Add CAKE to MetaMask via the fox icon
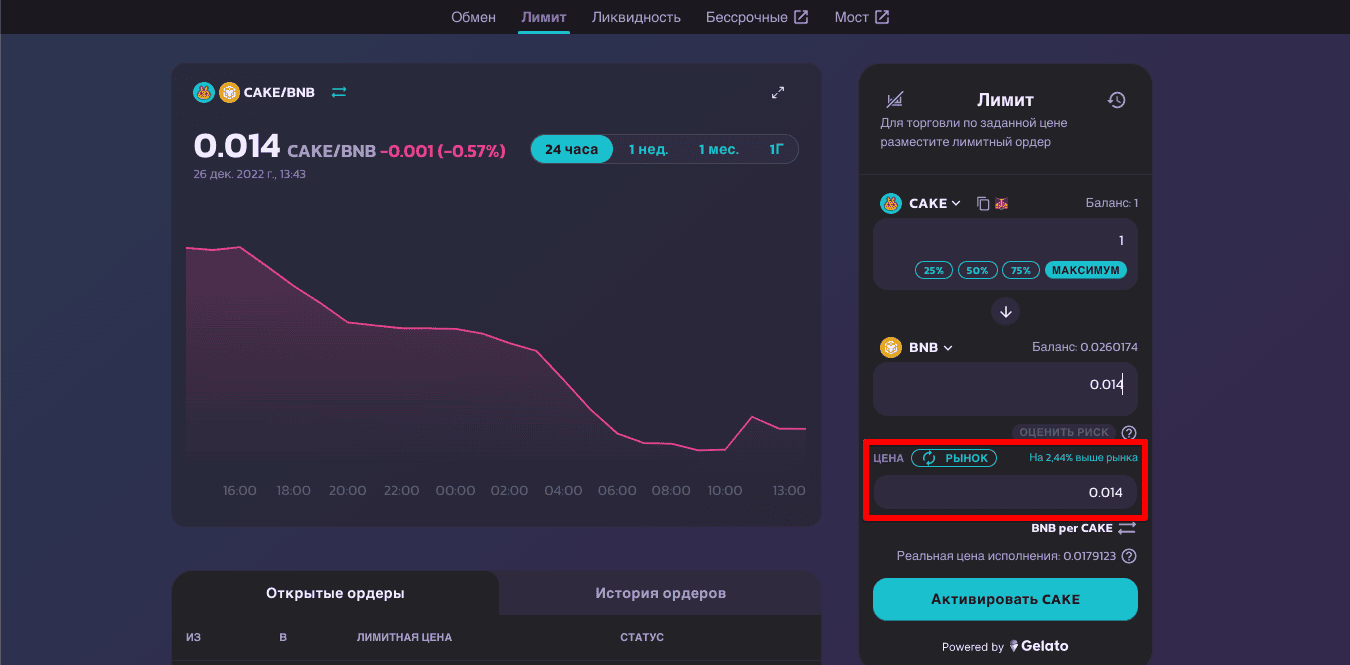Image resolution: width=1350 pixels, height=665 pixels. coord(1001,203)
